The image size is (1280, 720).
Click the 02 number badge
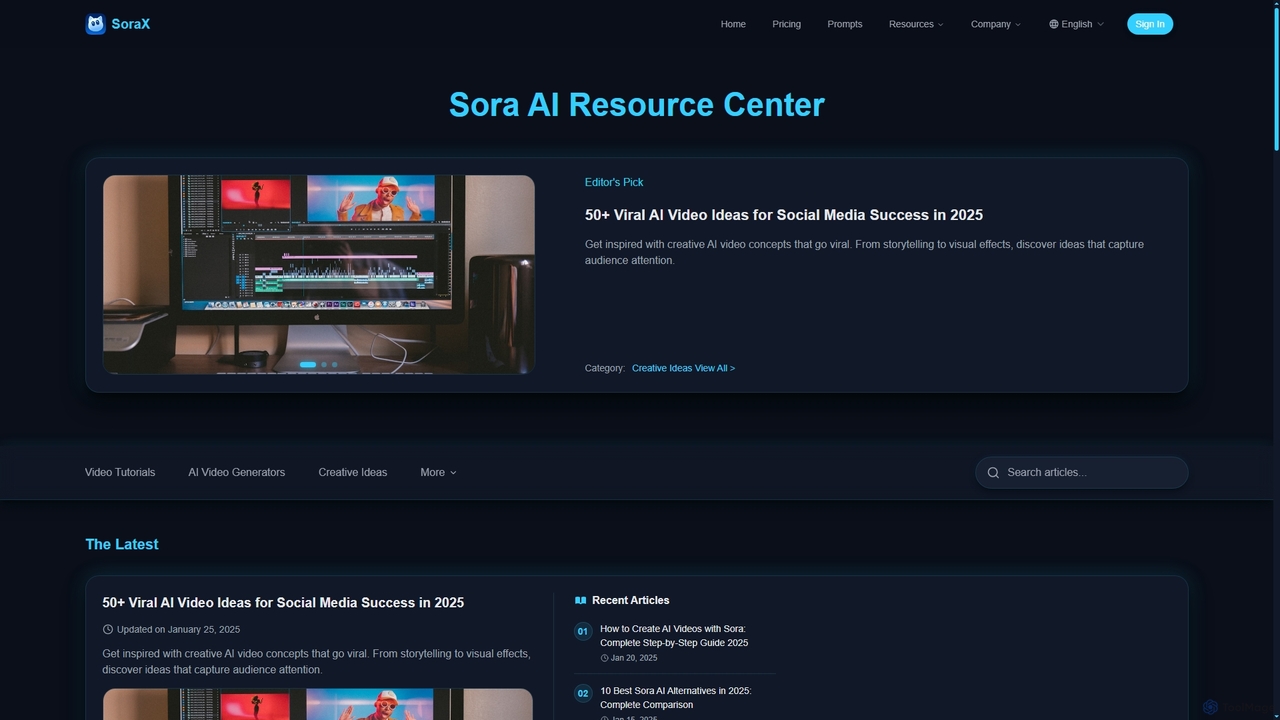pos(583,693)
